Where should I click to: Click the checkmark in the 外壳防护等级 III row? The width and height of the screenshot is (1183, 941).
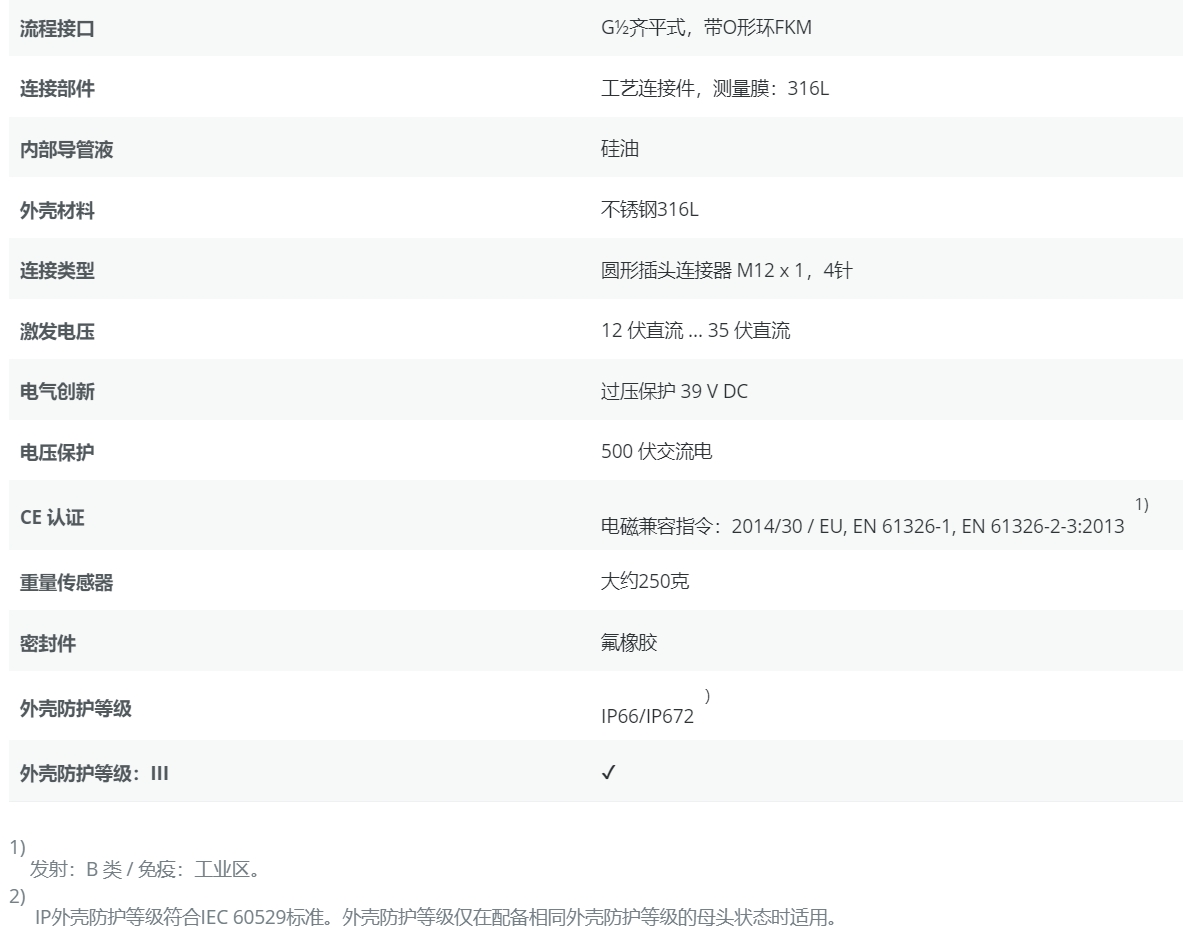608,772
